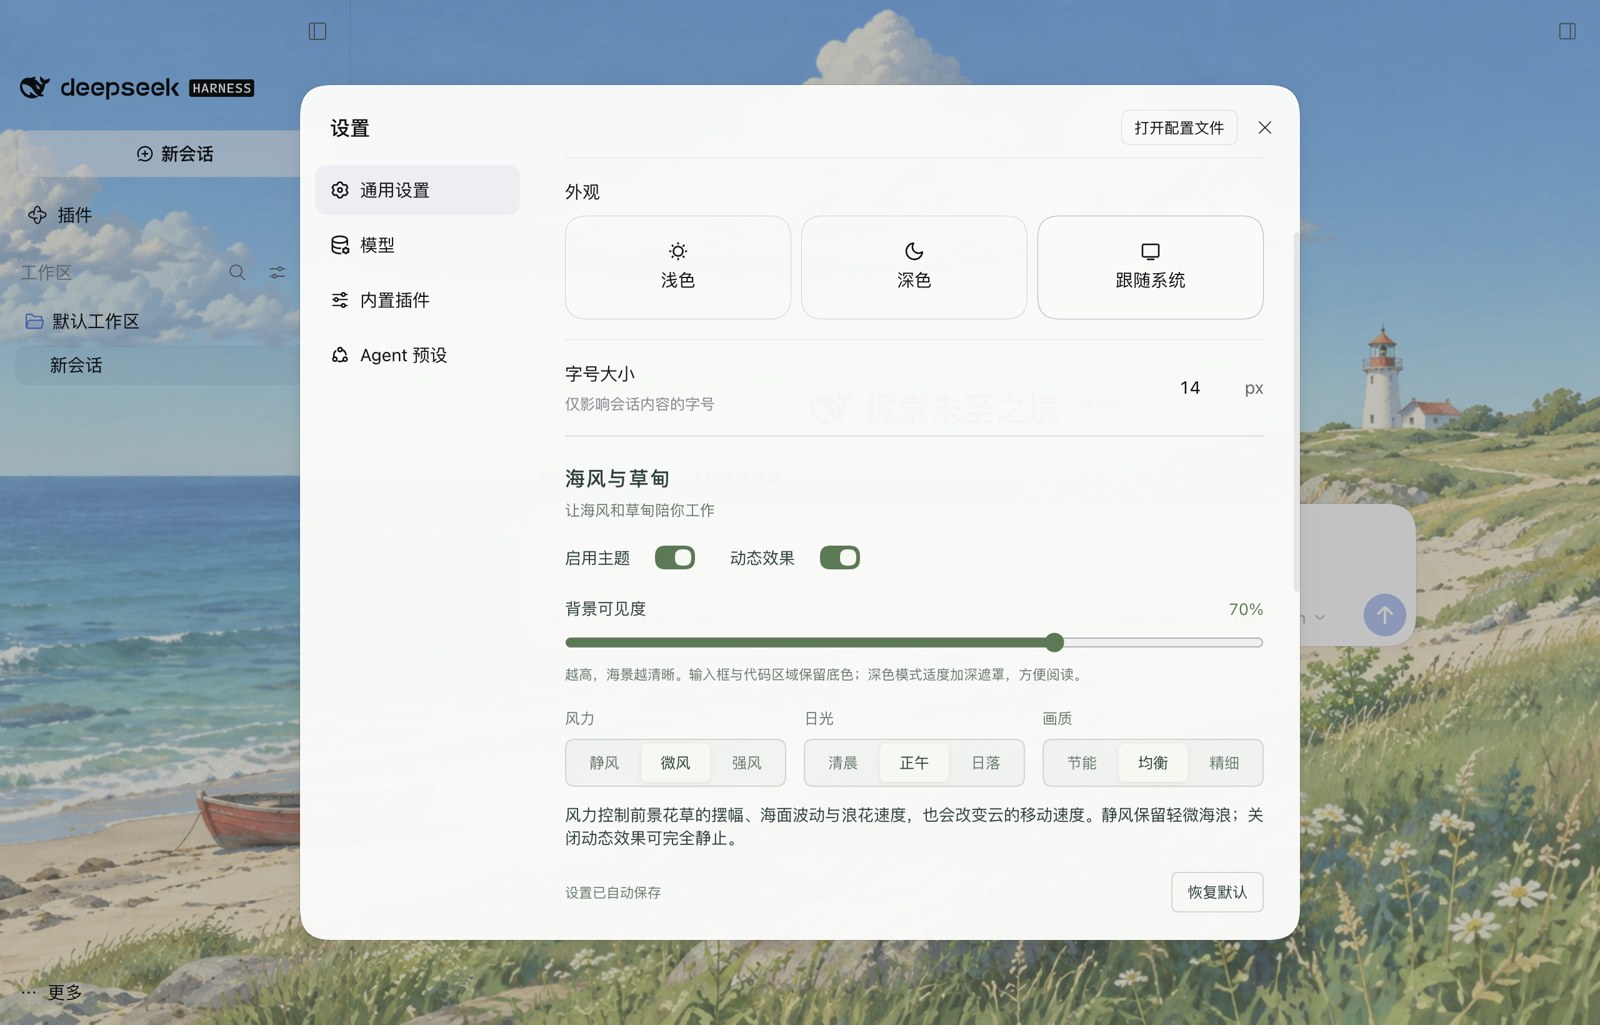Set wind to 静风
Screen dimensions: 1600x1025
coord(604,763)
